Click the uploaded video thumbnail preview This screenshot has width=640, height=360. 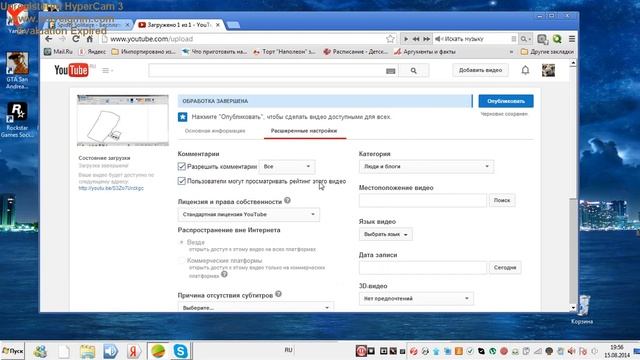click(123, 120)
